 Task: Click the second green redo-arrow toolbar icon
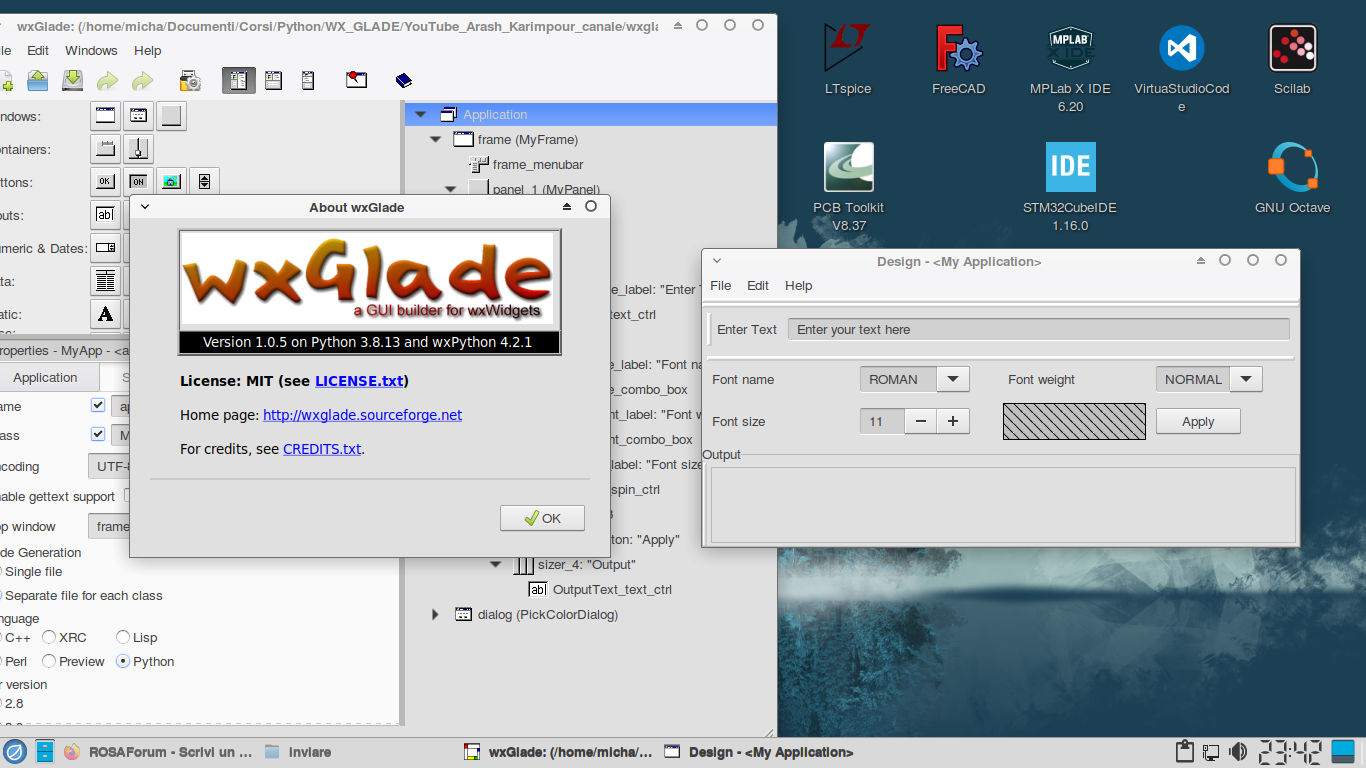143,81
